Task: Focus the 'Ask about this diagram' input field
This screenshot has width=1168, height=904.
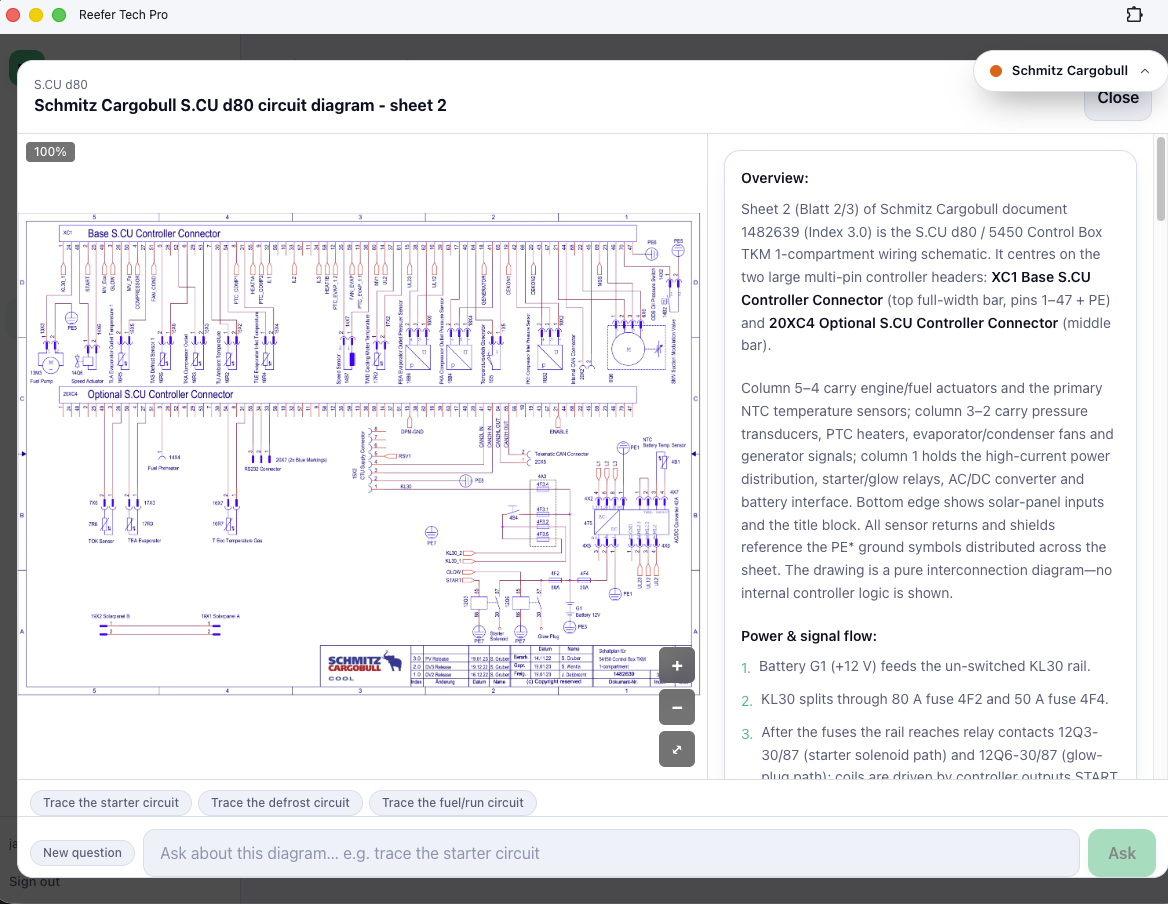Action: (611, 853)
